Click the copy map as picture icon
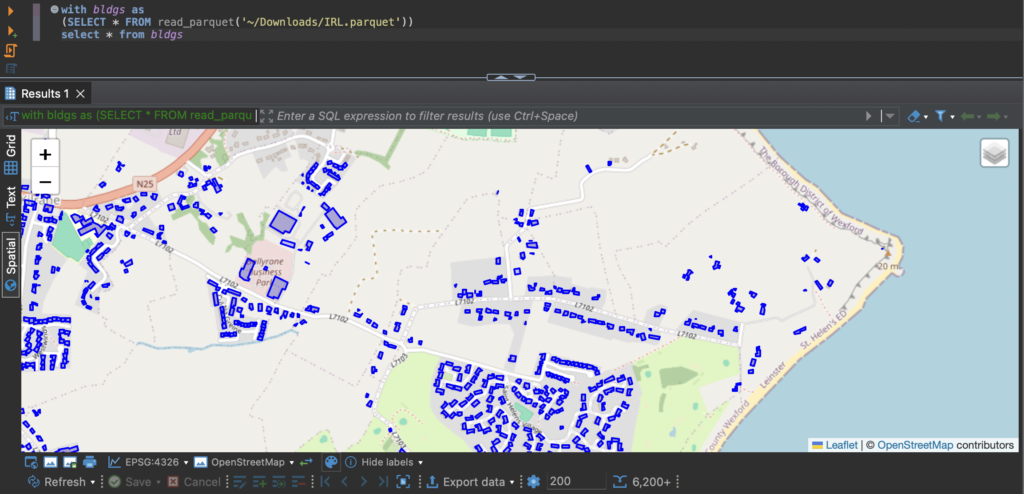 pos(50,462)
